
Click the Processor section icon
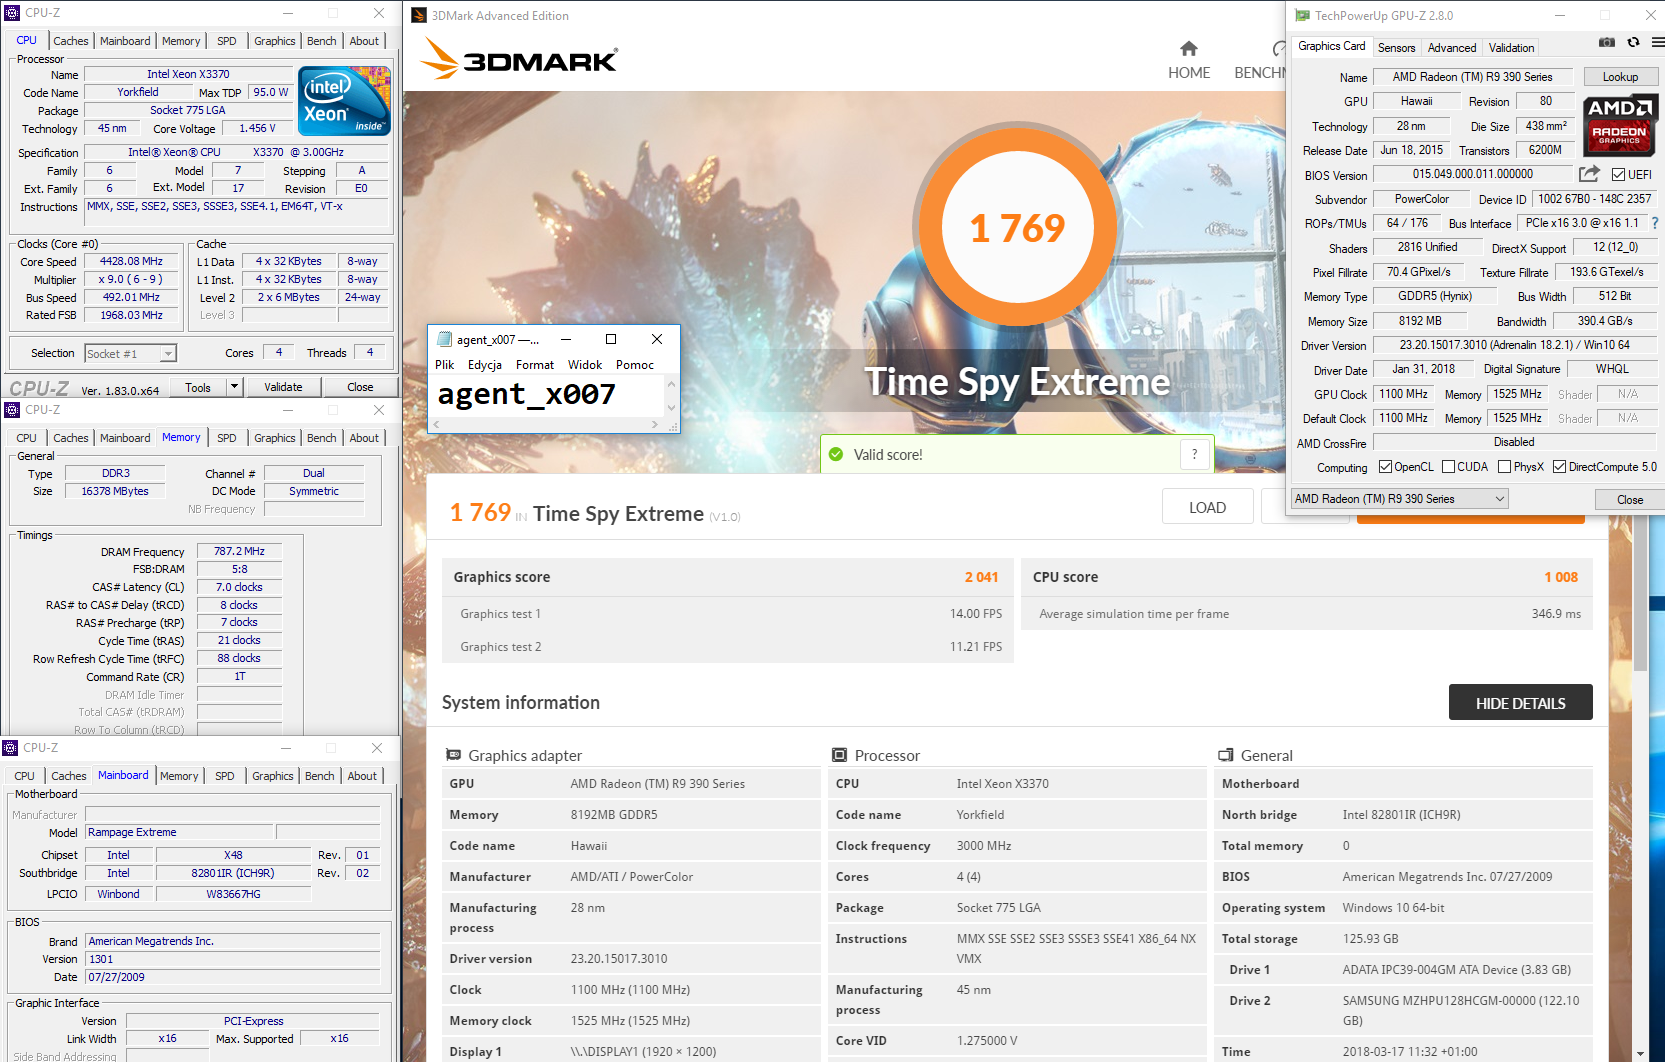839,755
